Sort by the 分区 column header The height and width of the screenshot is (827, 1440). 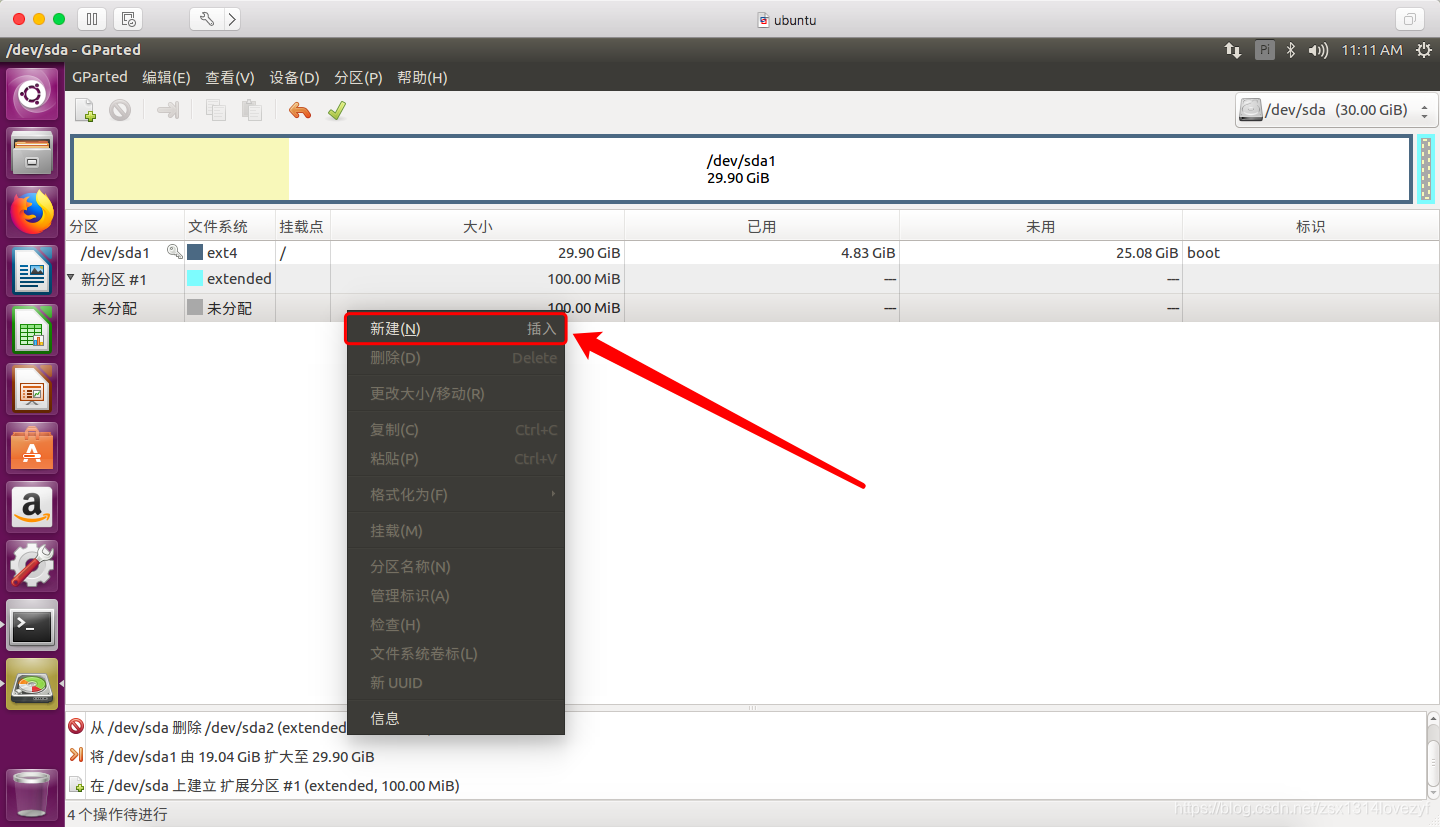click(125, 227)
